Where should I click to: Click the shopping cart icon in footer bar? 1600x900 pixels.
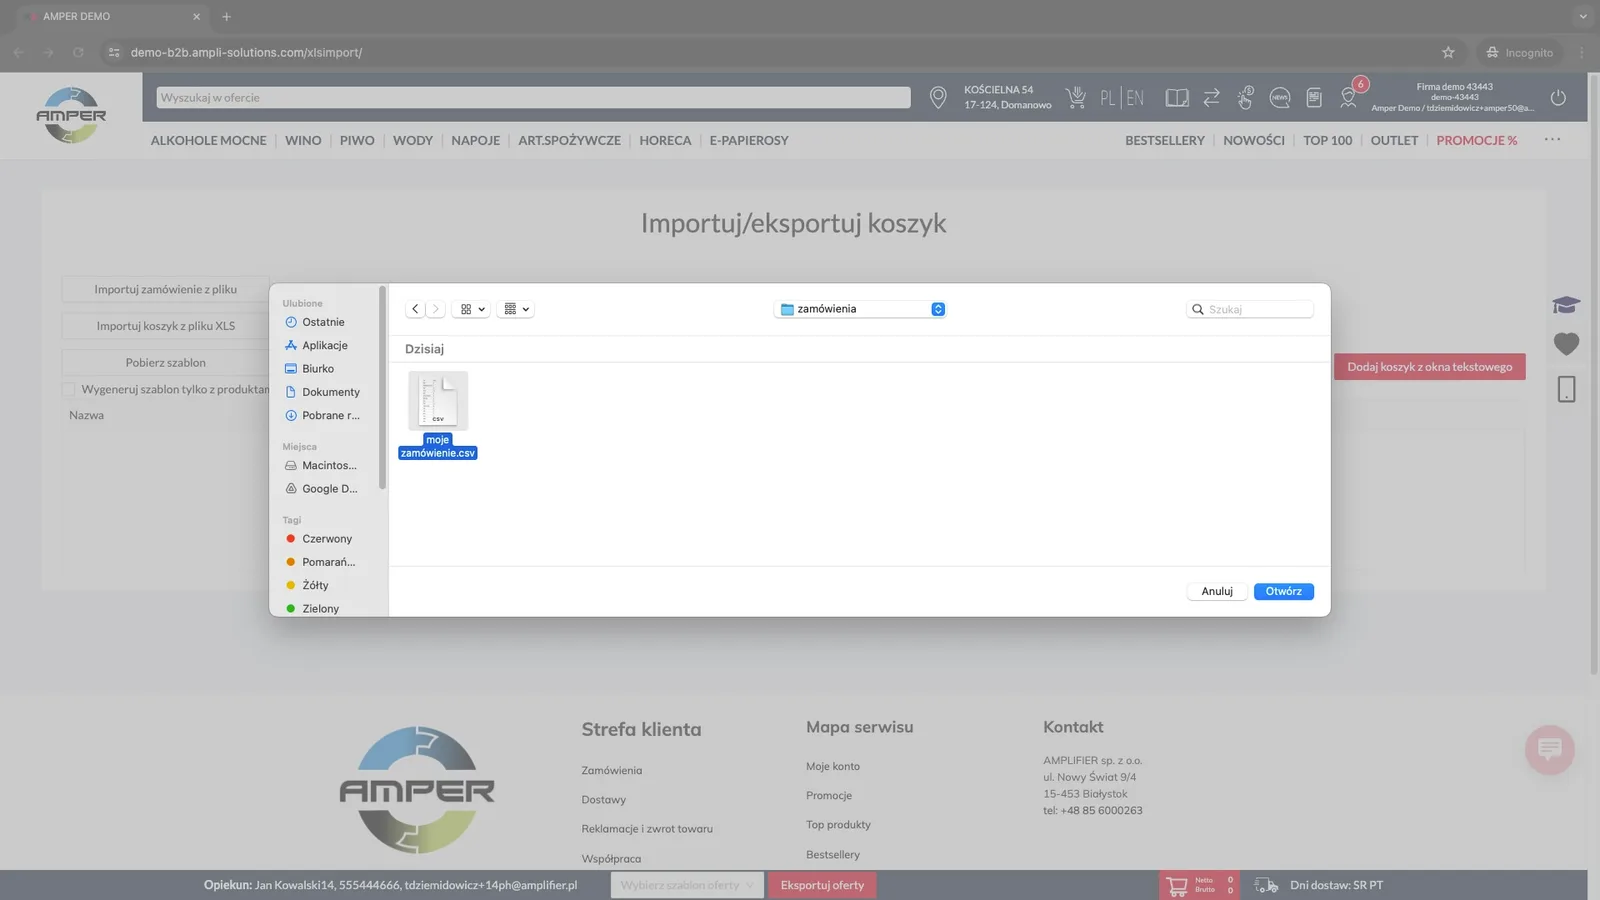click(x=1177, y=885)
